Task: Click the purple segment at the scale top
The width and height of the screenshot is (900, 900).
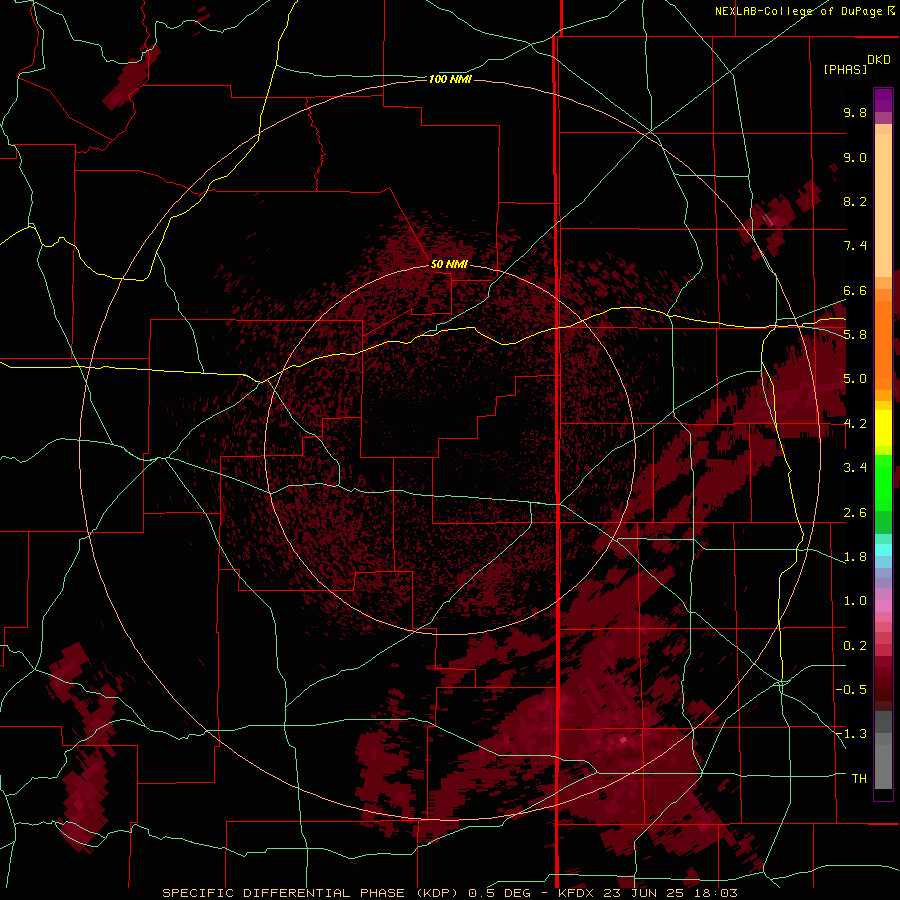Action: (883, 100)
